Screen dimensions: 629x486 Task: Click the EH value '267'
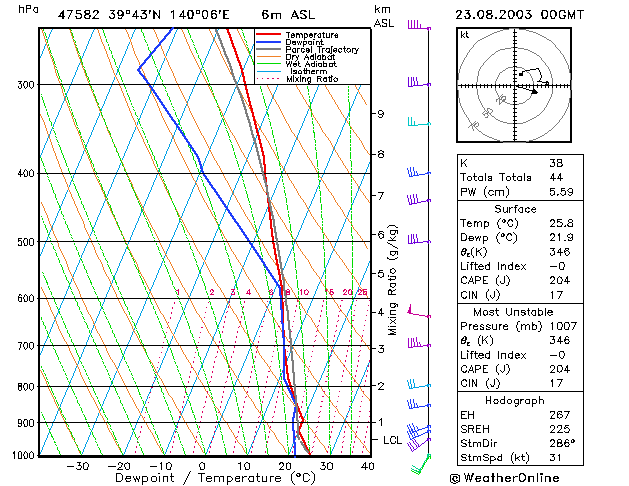point(560,415)
